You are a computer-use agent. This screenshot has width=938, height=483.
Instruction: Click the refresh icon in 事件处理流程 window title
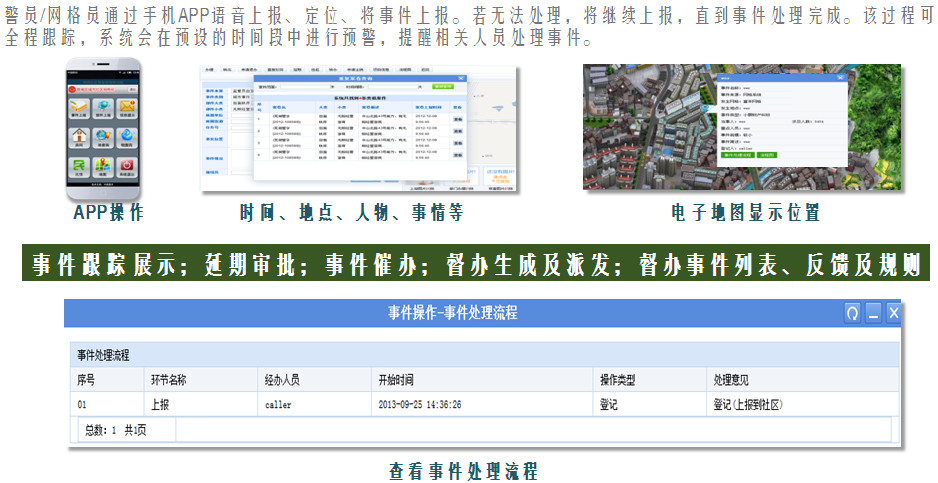[x=852, y=313]
